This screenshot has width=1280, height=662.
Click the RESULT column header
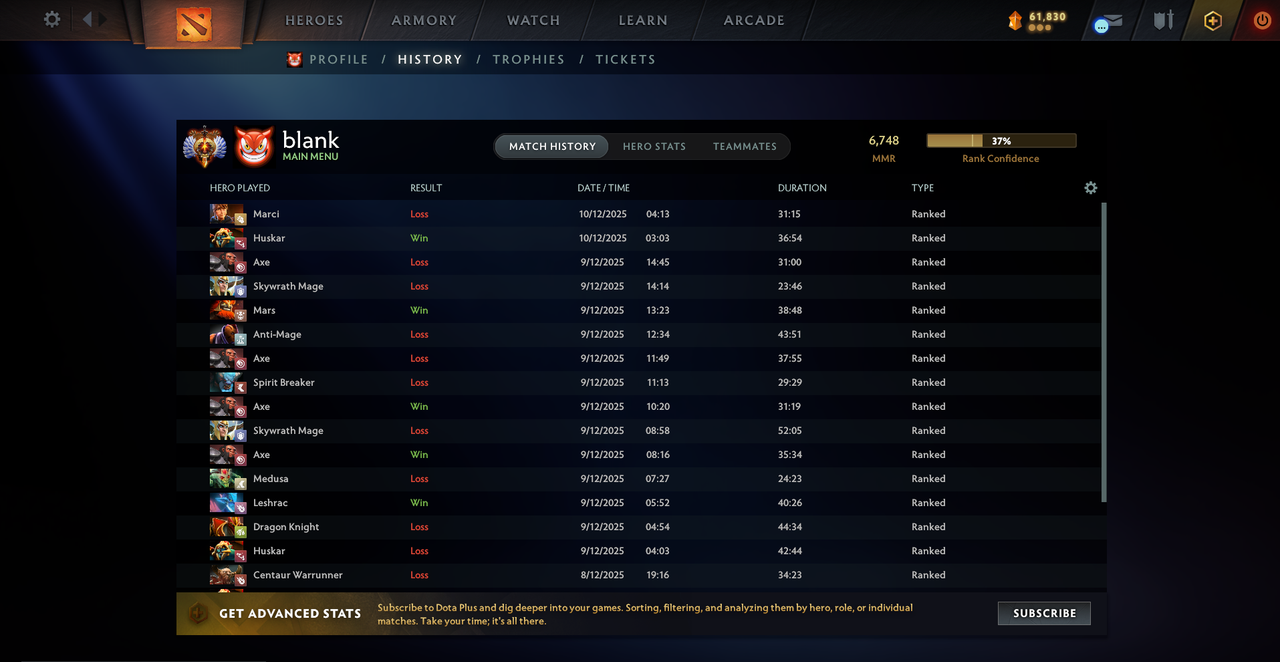click(426, 188)
